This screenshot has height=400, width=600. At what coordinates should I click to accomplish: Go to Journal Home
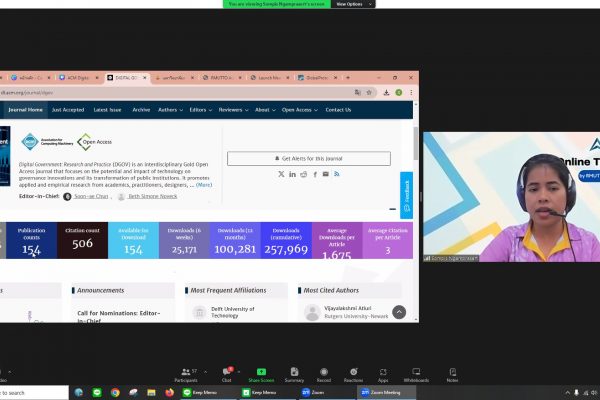tap(25, 110)
